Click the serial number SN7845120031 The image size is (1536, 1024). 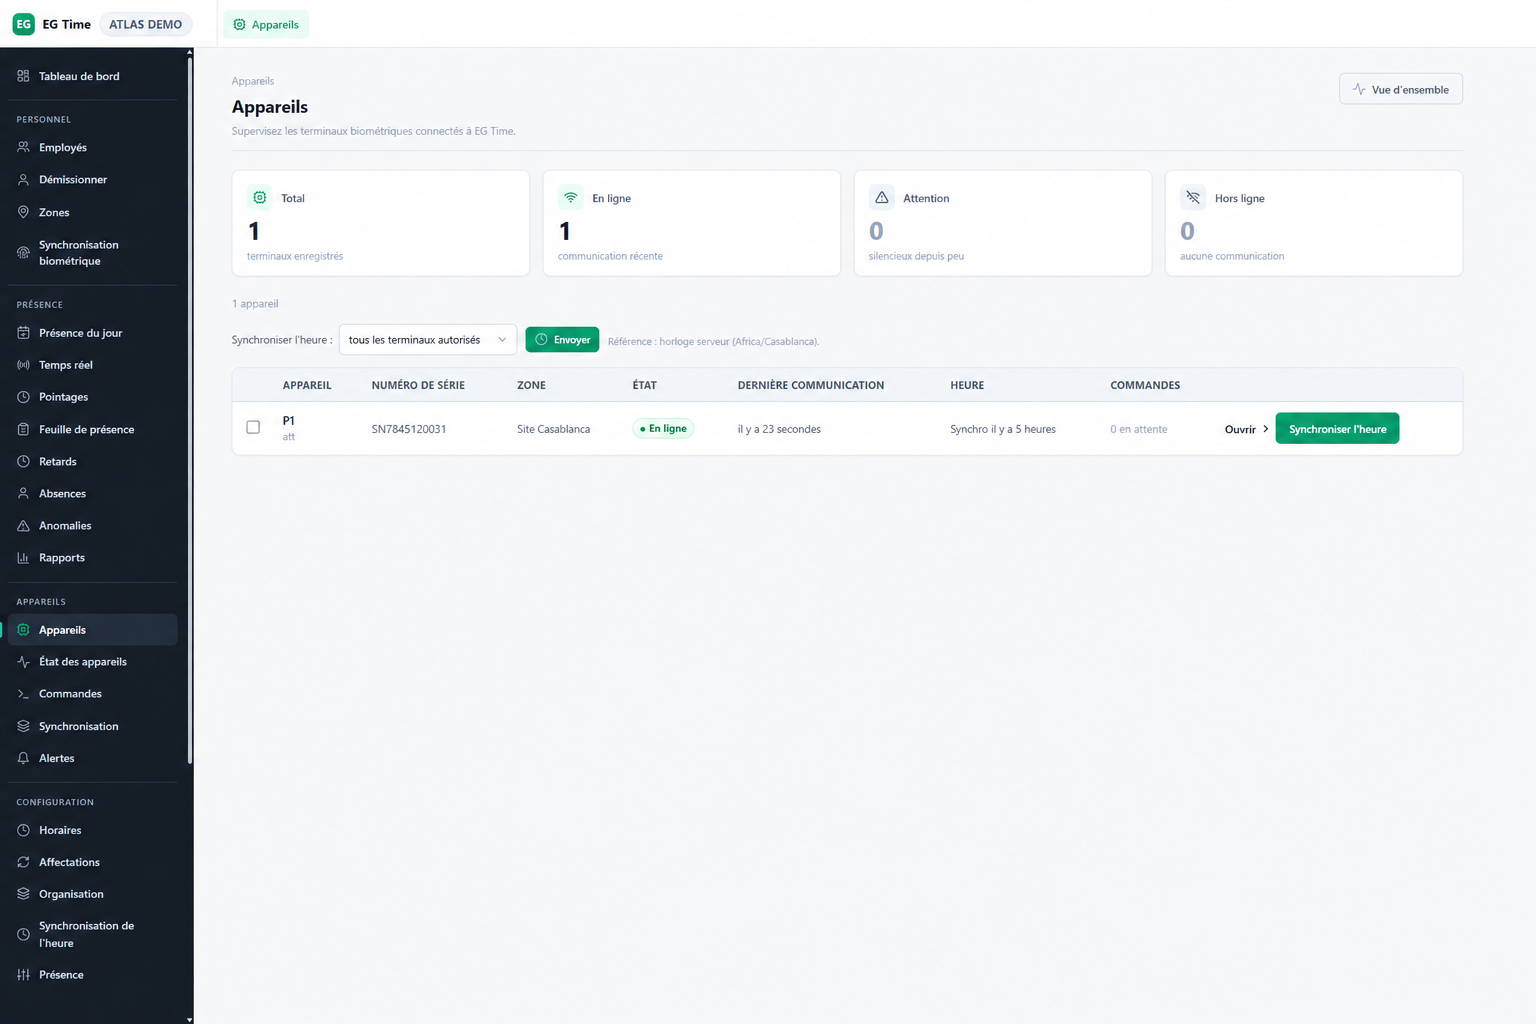409,429
